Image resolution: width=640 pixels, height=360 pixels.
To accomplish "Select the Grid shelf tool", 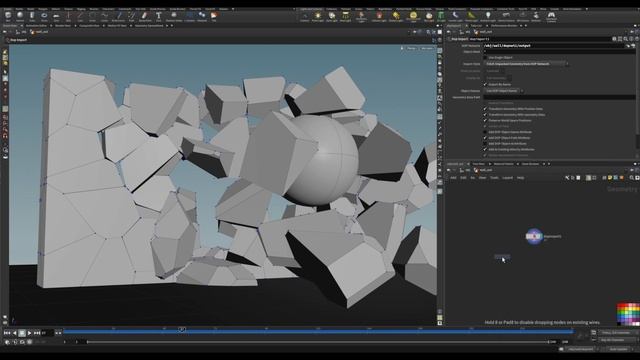I will click(x=56, y=16).
